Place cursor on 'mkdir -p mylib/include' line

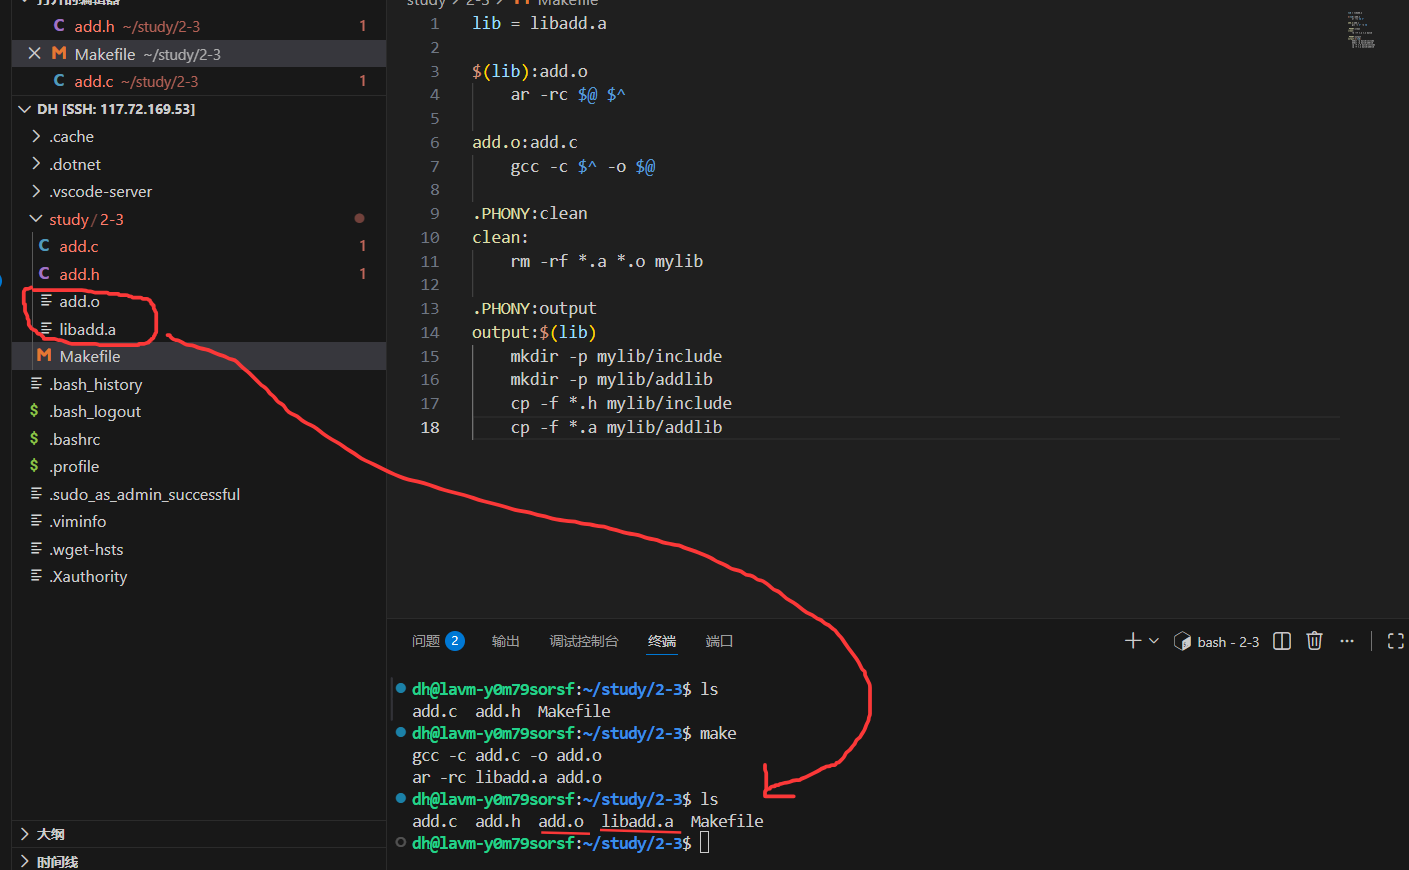[616, 356]
